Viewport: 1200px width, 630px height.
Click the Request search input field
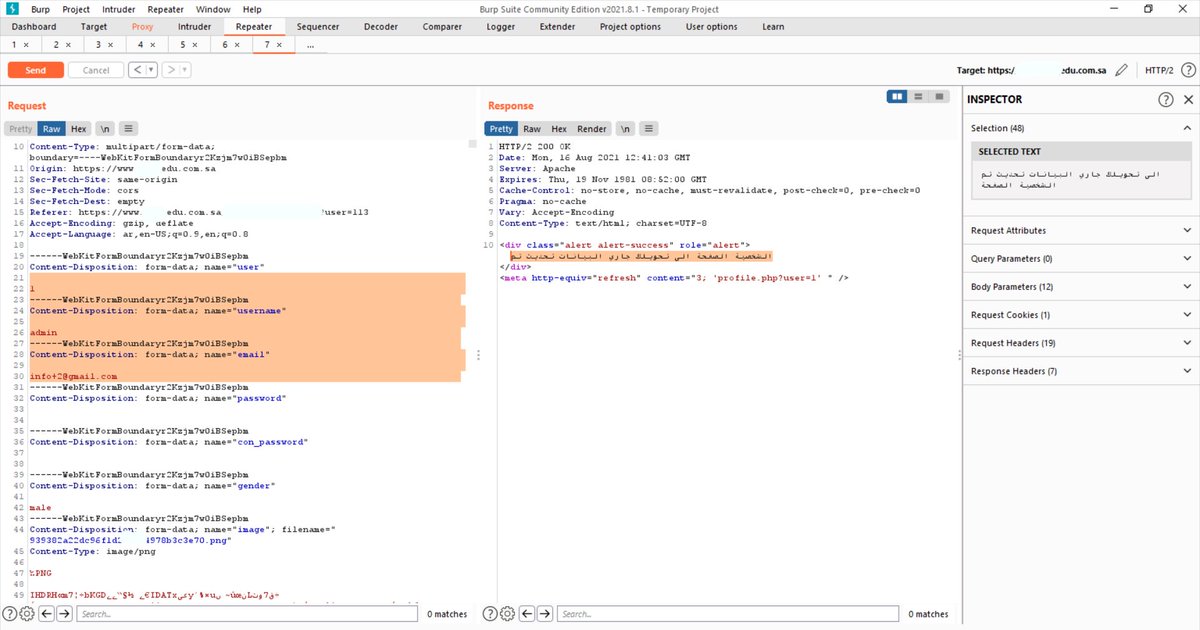pos(248,614)
